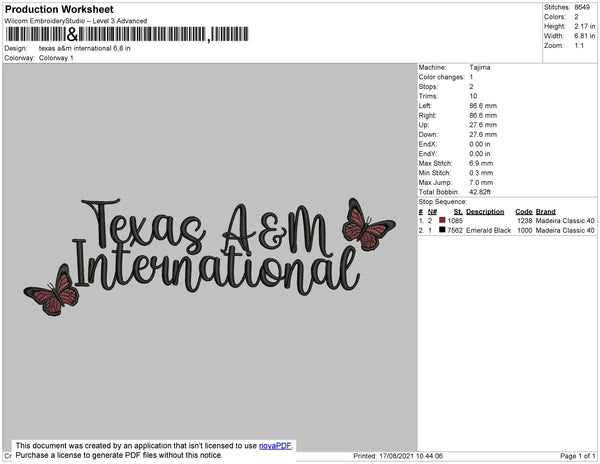Click the Width value '6.81 in'
Screen dimensions: 600x464
point(585,36)
